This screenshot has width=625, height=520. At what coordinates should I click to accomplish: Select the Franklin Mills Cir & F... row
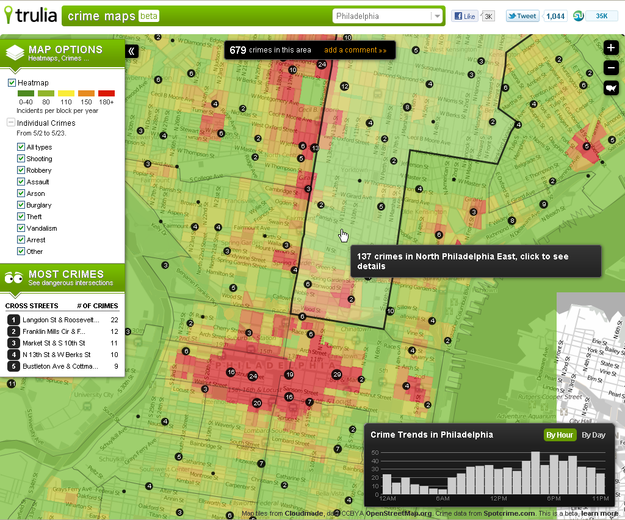[x=63, y=331]
